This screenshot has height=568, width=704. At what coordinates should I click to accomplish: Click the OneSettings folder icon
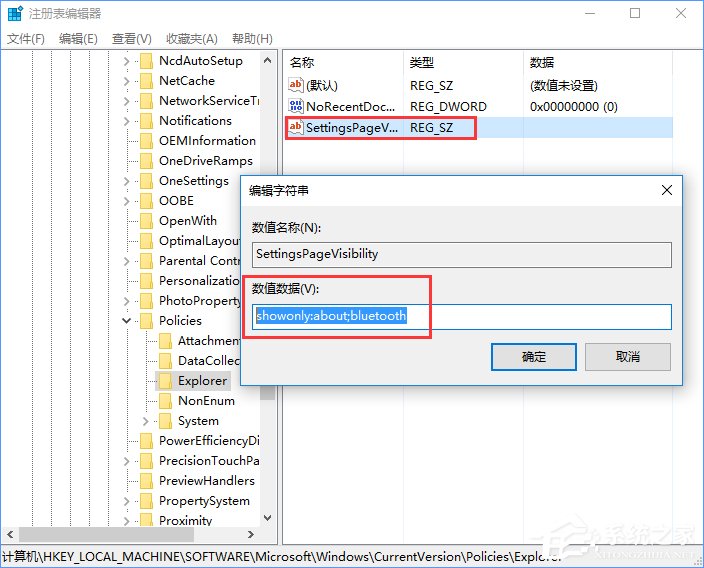pyautogui.click(x=146, y=181)
